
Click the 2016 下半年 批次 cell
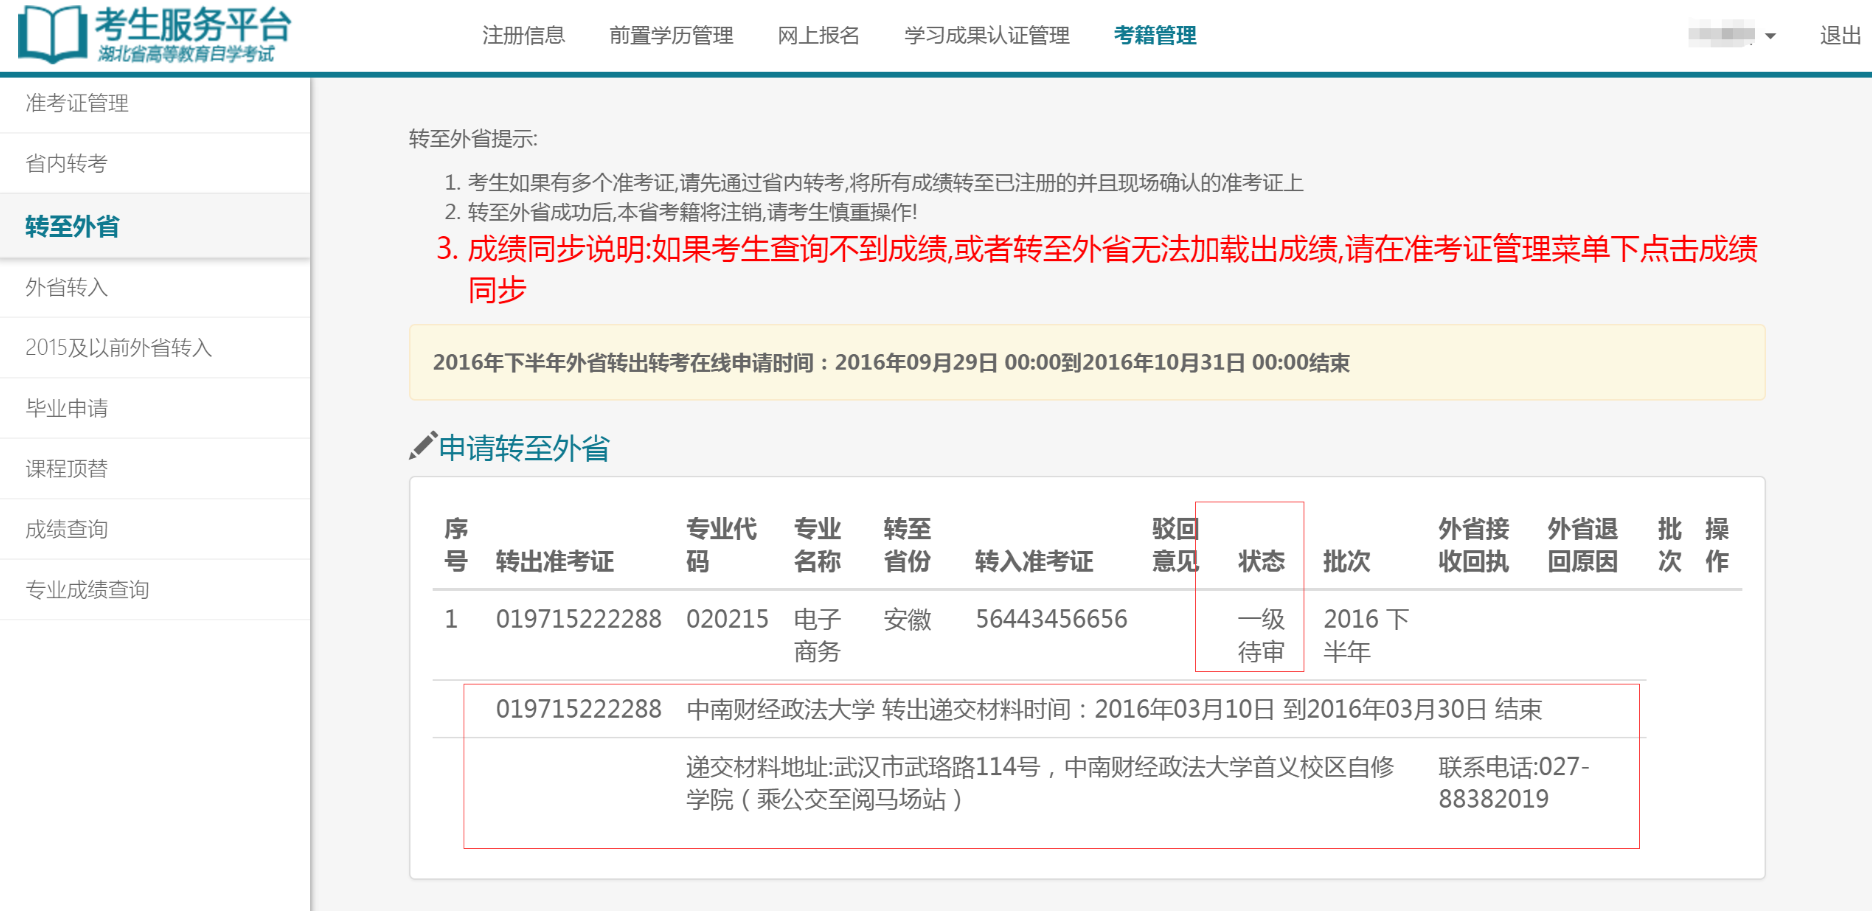[x=1366, y=635]
